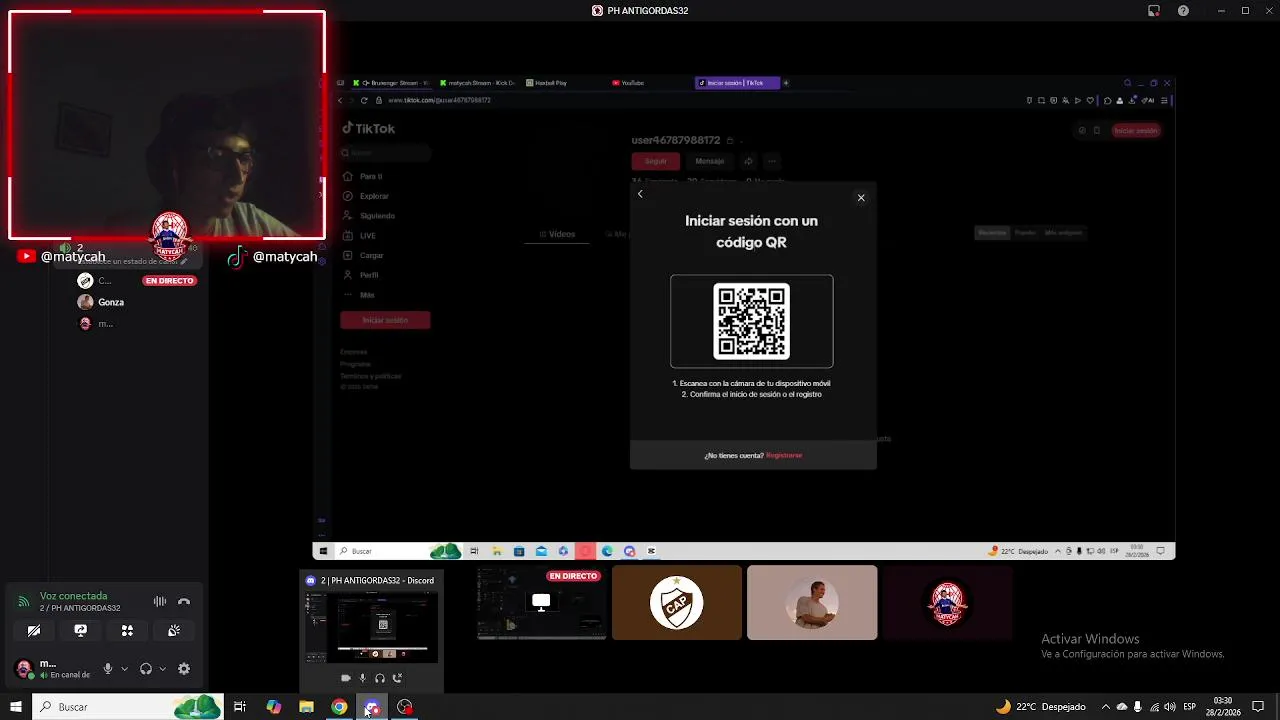Toggle deafen in Discord taskbar preview
The image size is (1280, 720).
[380, 678]
